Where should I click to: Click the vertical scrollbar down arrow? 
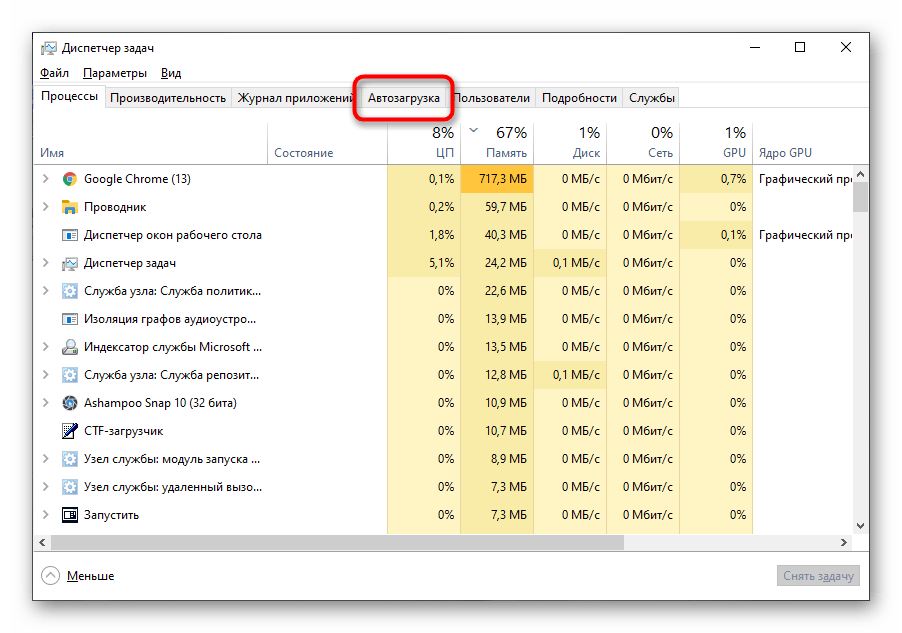click(860, 524)
